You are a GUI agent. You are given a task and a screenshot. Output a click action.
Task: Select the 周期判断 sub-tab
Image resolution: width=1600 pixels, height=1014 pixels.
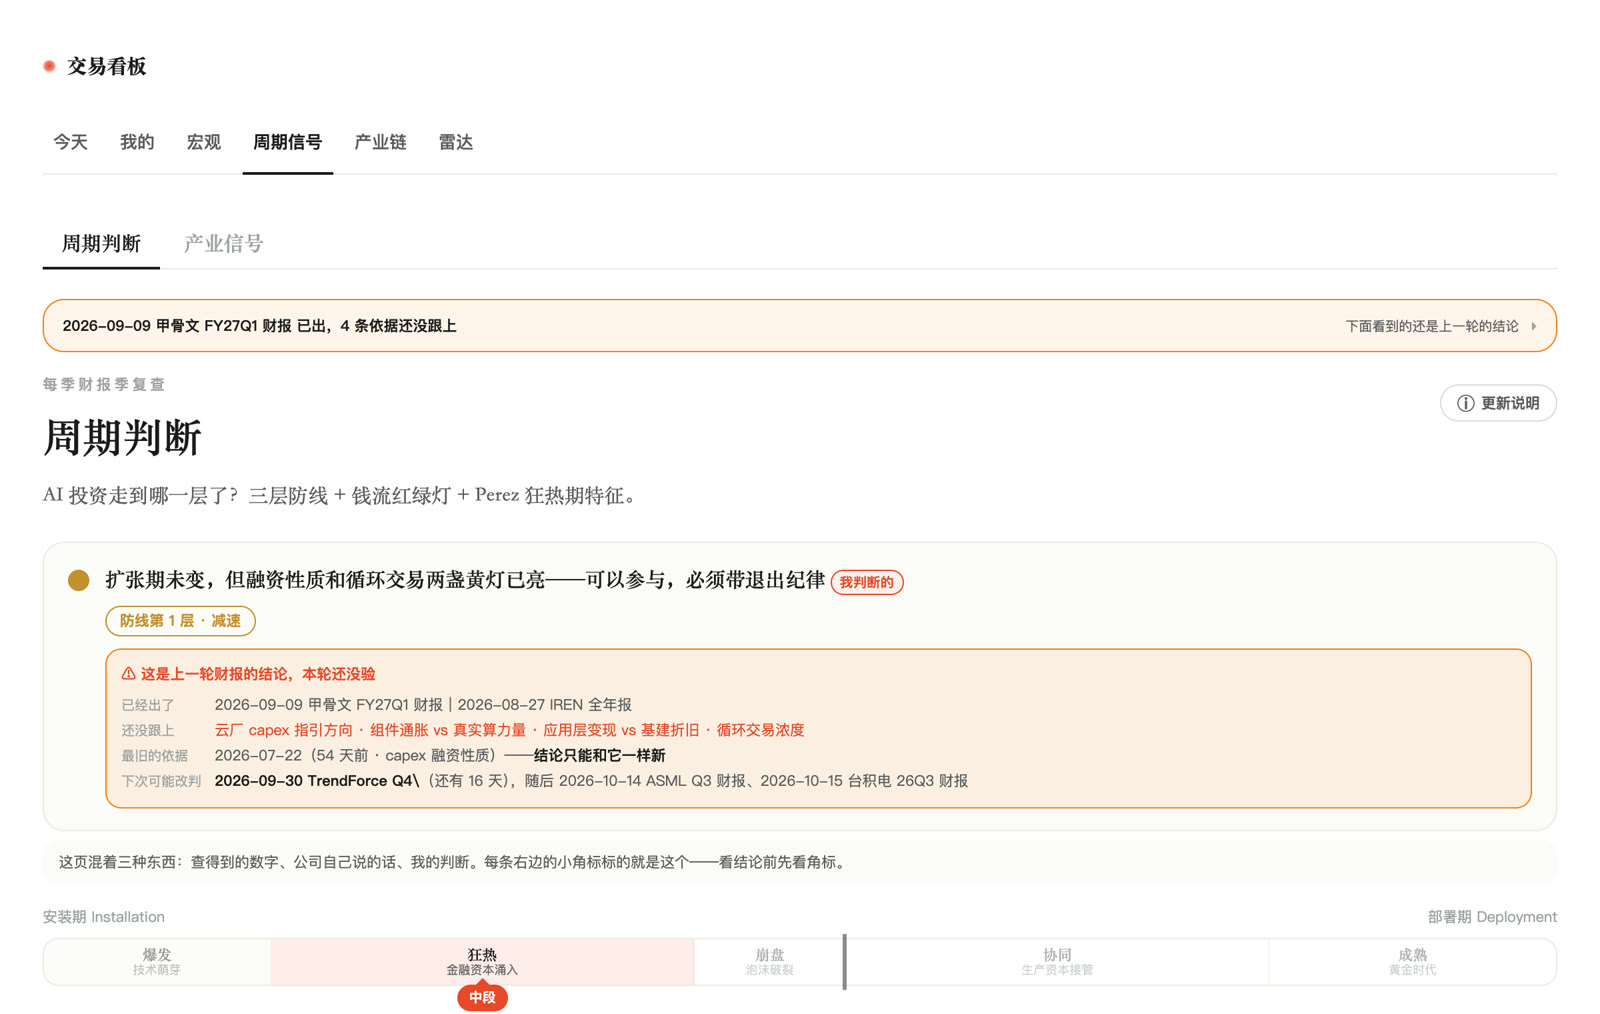click(101, 244)
